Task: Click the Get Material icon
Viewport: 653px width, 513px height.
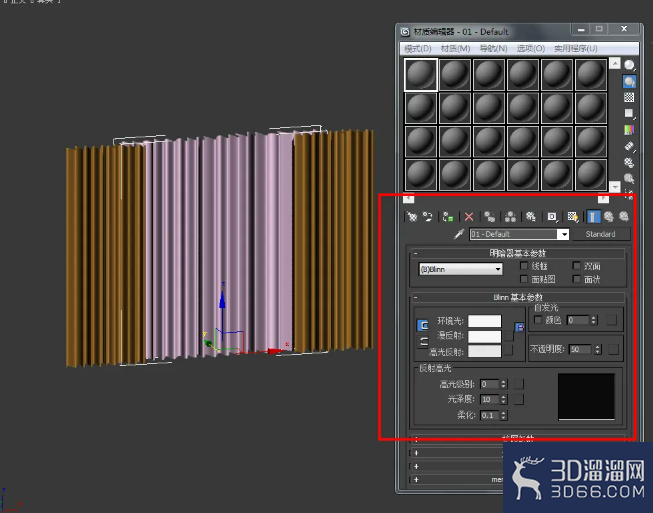Action: coord(412,217)
